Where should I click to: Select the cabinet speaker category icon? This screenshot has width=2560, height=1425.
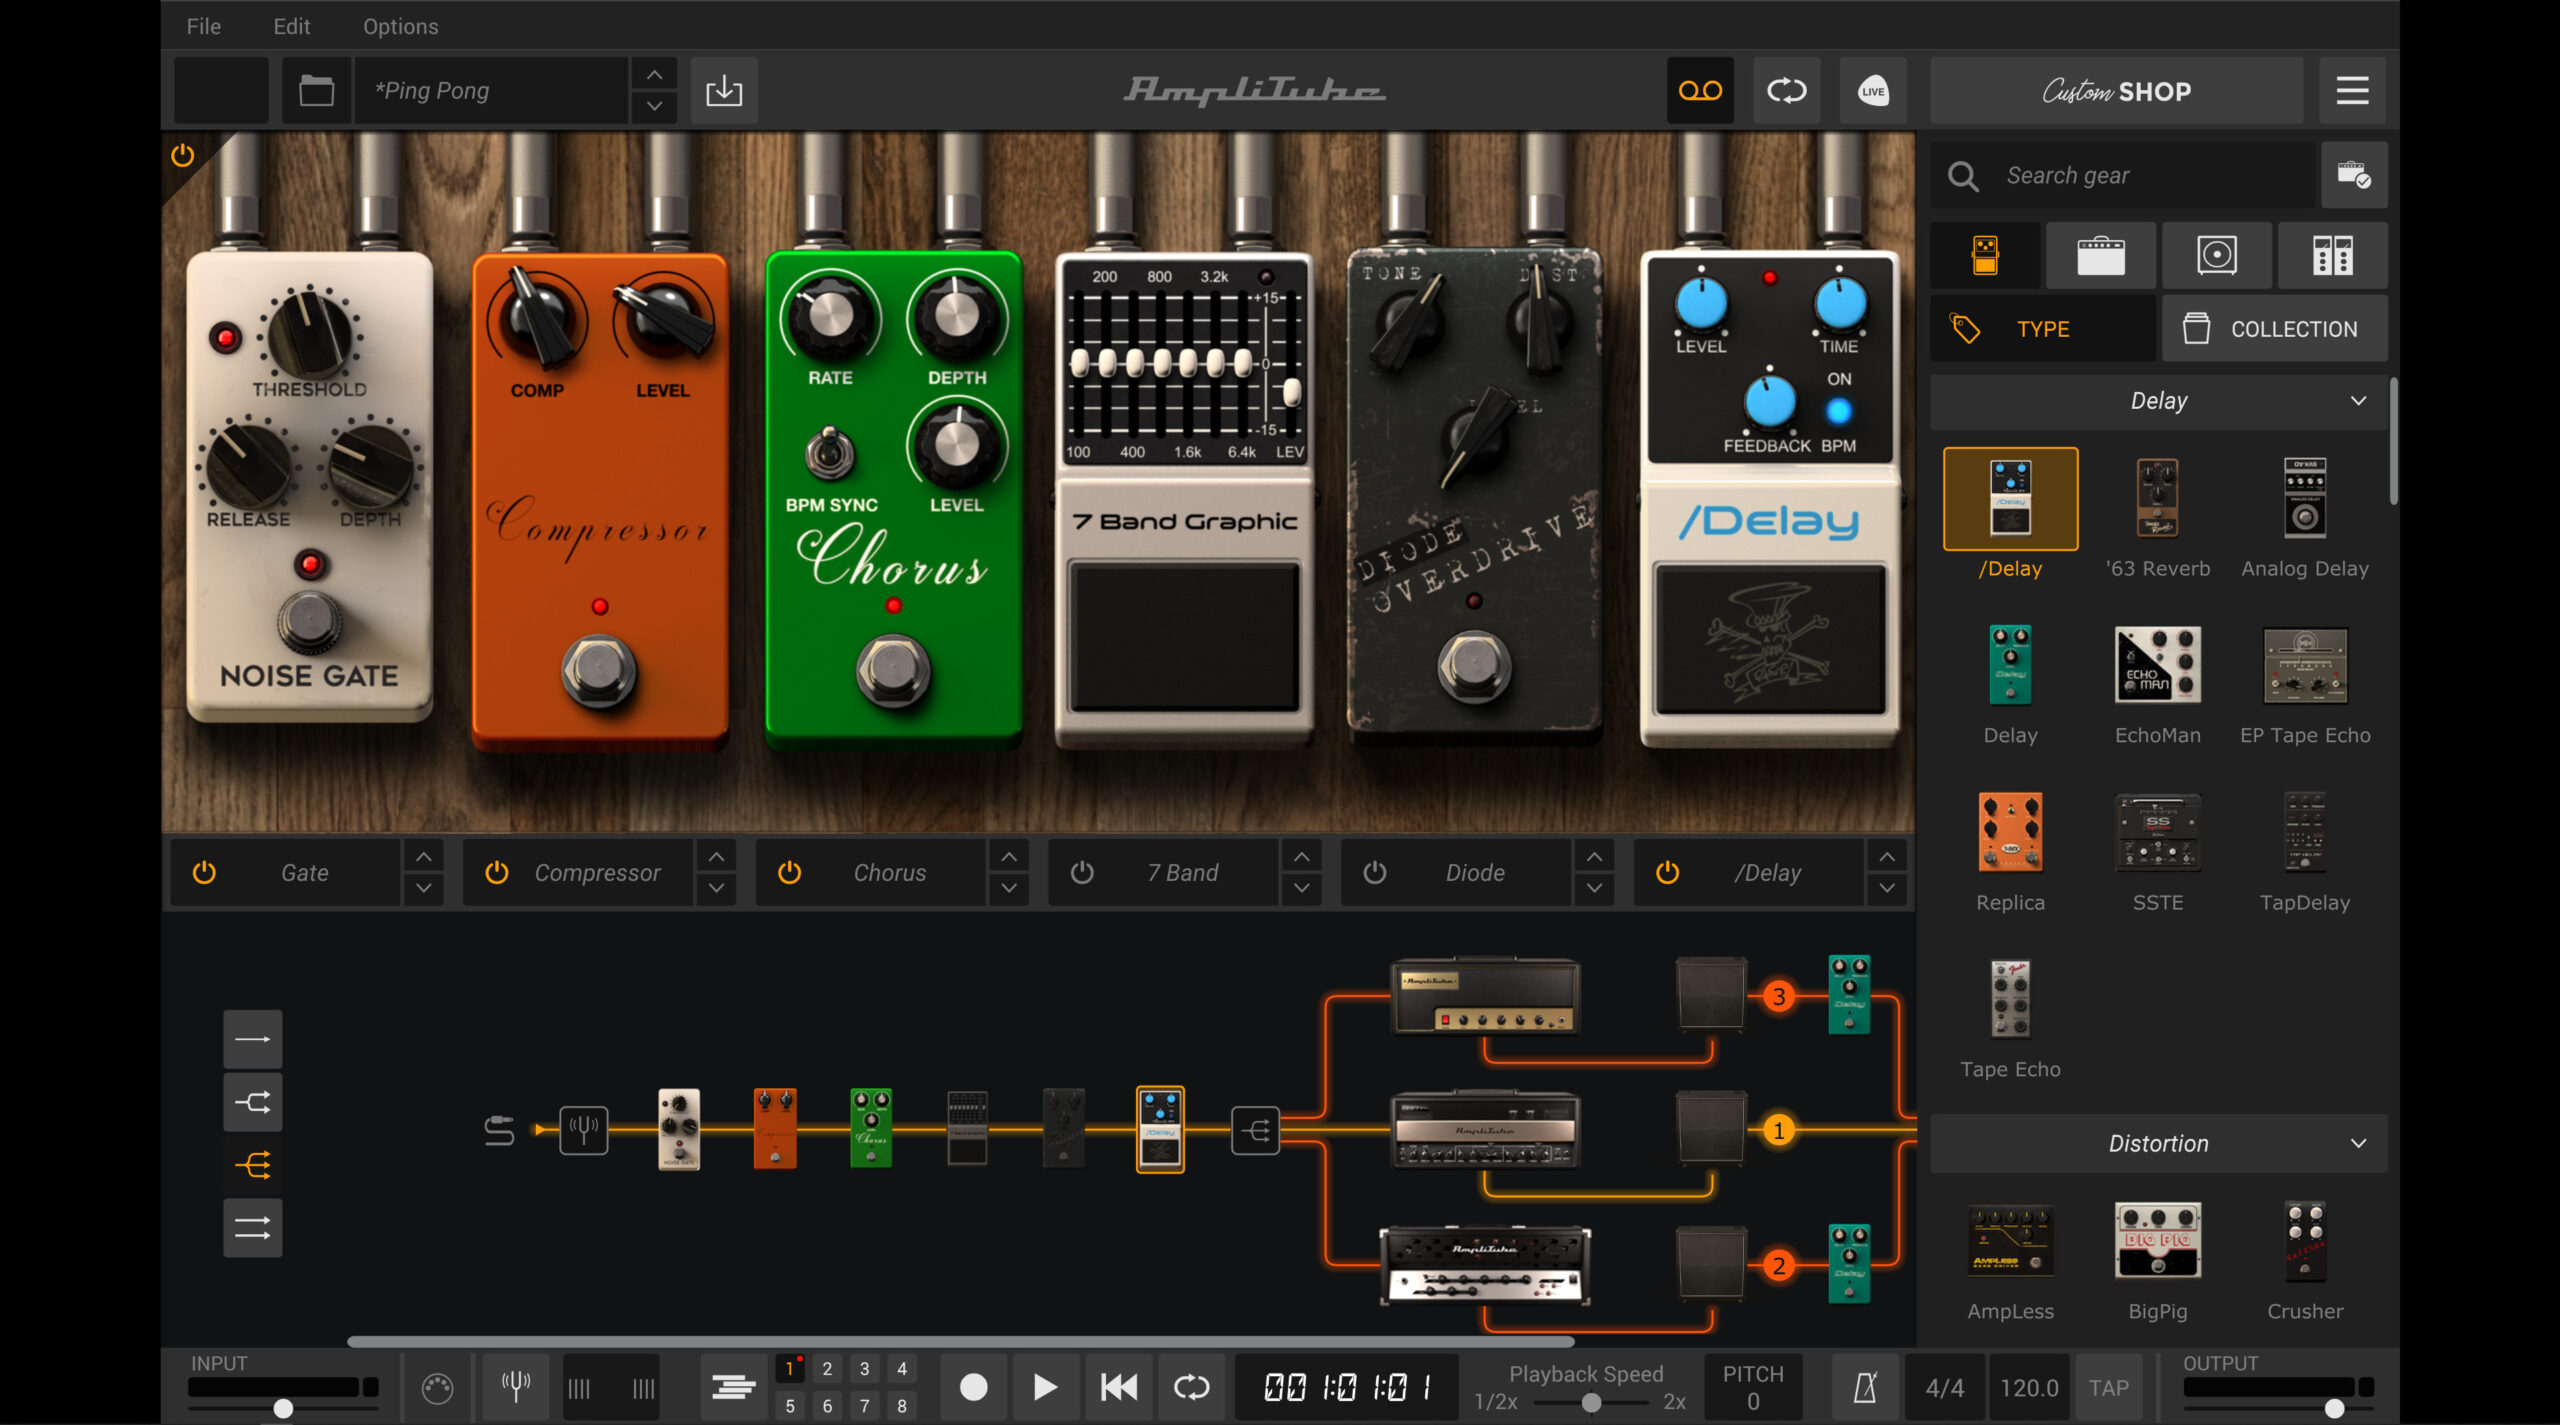2217,256
